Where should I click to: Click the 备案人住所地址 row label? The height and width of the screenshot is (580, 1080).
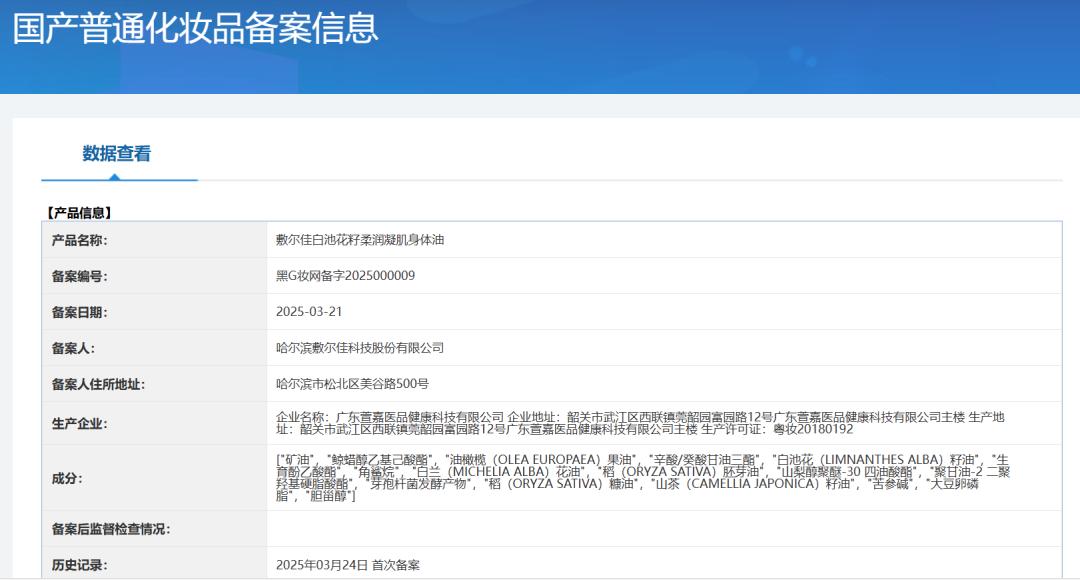100,384
